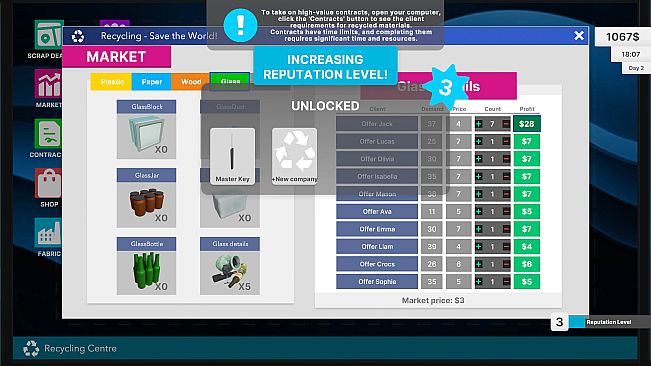
Task: Open the Fabric factory icon
Action: [49, 232]
